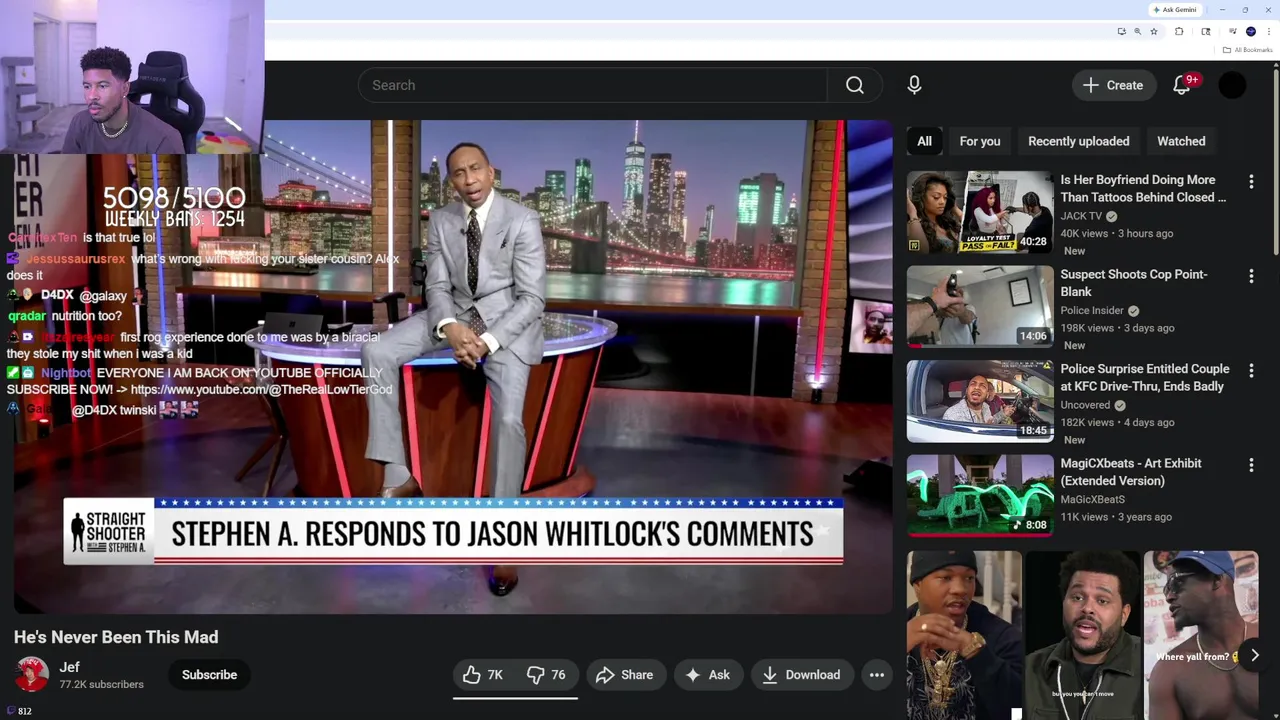Image resolution: width=1280 pixels, height=720 pixels.
Task: Open the middle Short with curly-haired man
Action: coord(1082,635)
